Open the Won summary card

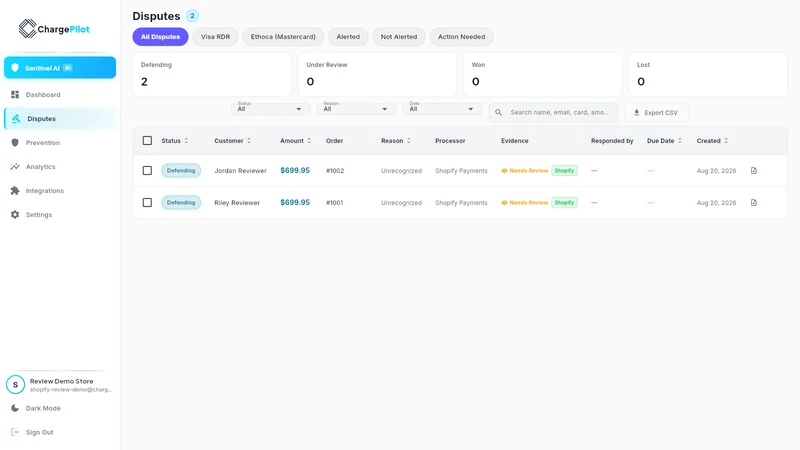tap(542, 74)
